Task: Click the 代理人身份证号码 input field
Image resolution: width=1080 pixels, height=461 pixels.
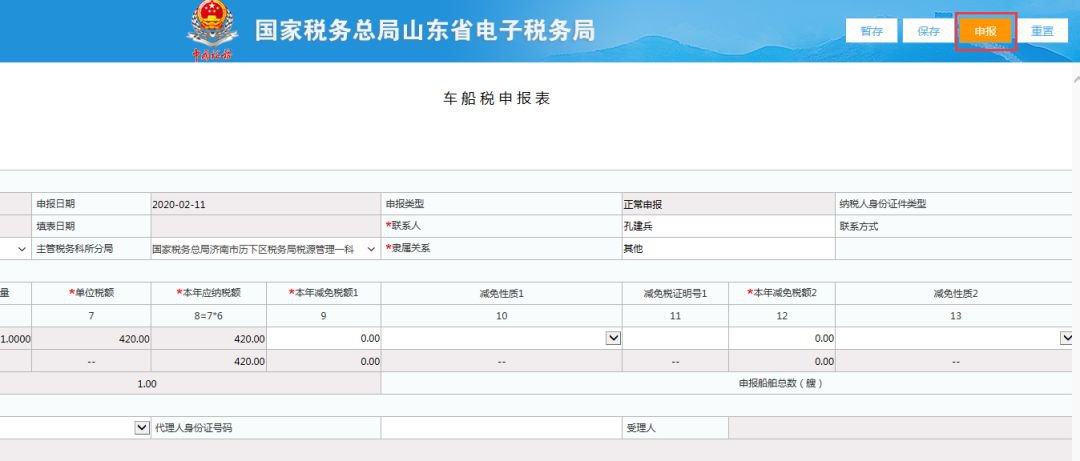Action: pos(499,428)
